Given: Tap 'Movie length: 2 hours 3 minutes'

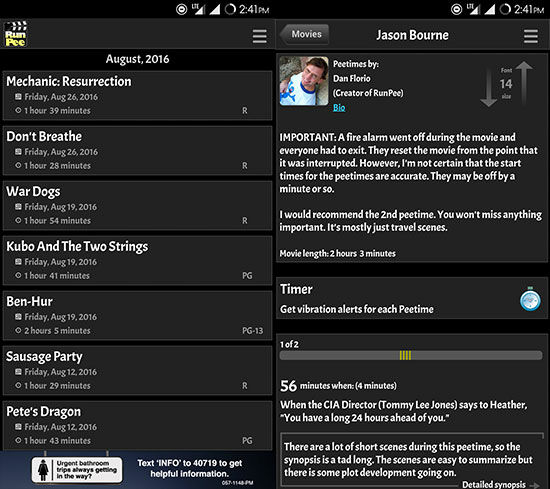Looking at the screenshot, I should tap(337, 254).
